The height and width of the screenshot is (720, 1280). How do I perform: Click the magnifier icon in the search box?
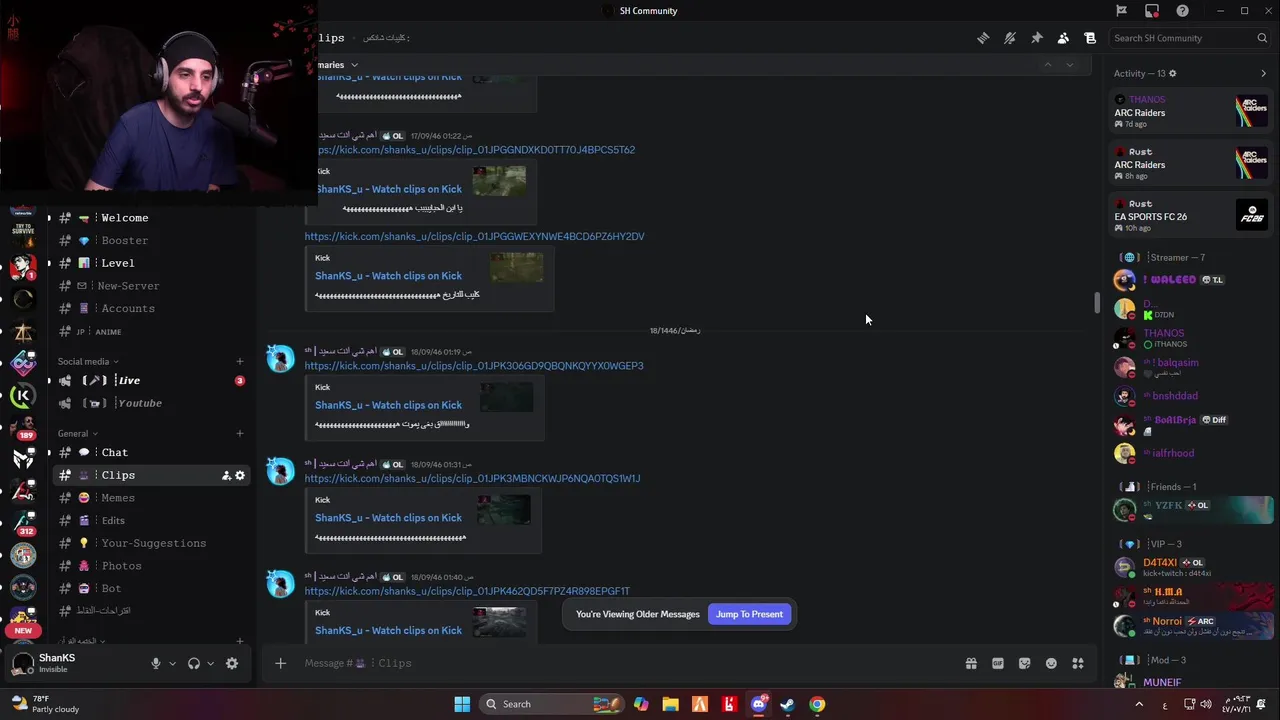coord(1262,38)
